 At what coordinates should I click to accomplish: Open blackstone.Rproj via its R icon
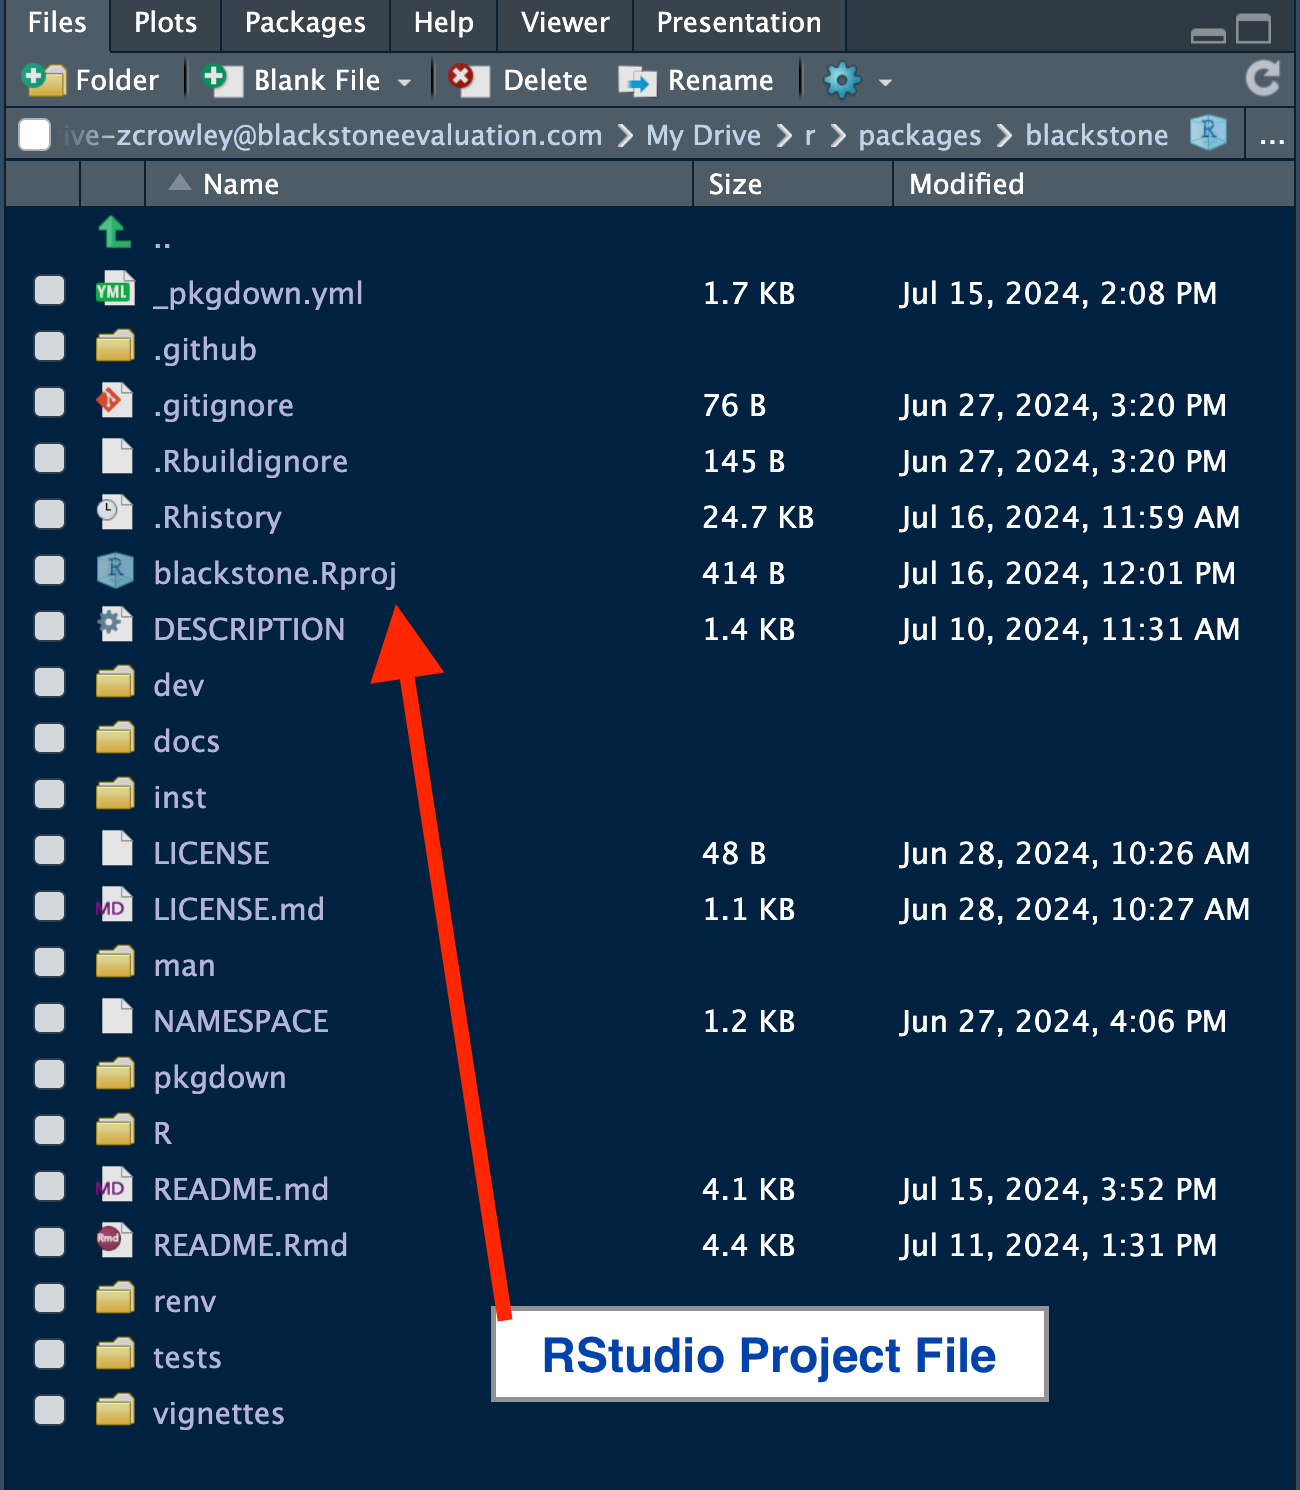pyautogui.click(x=114, y=572)
